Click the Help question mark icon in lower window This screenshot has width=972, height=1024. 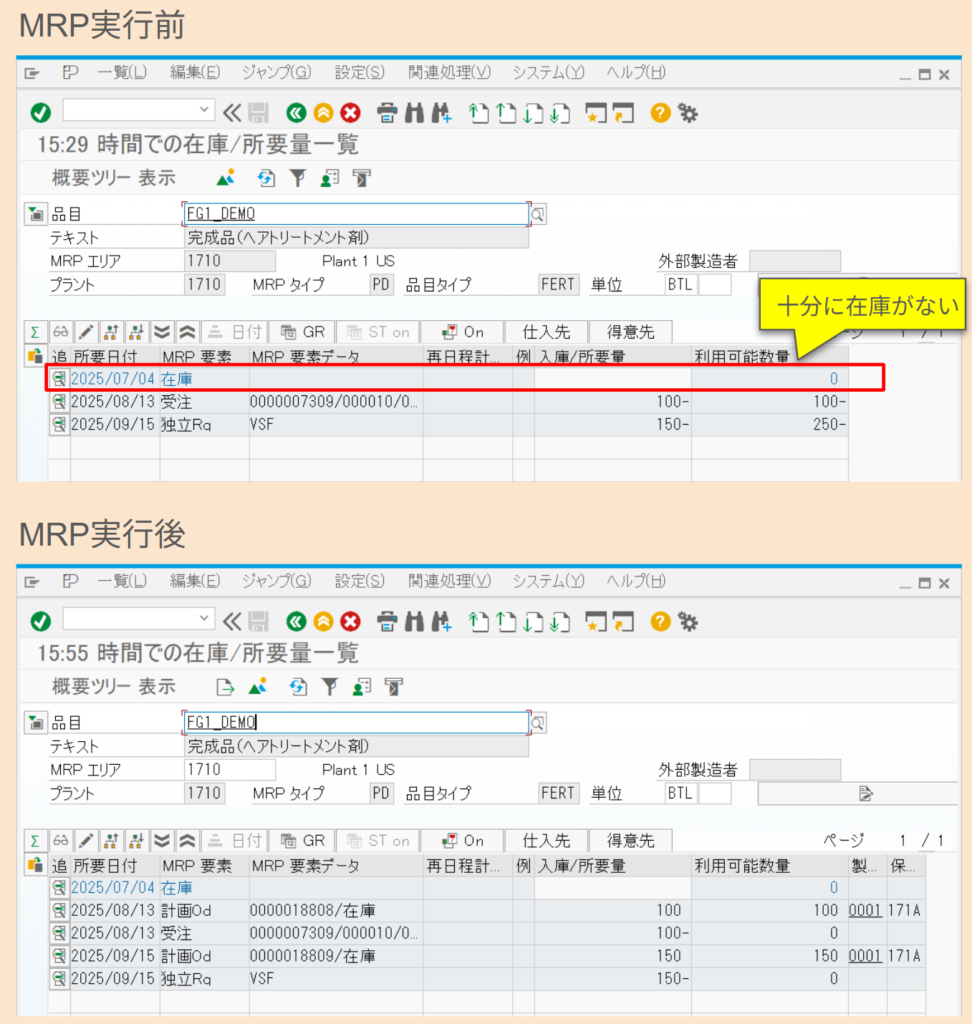pos(660,622)
